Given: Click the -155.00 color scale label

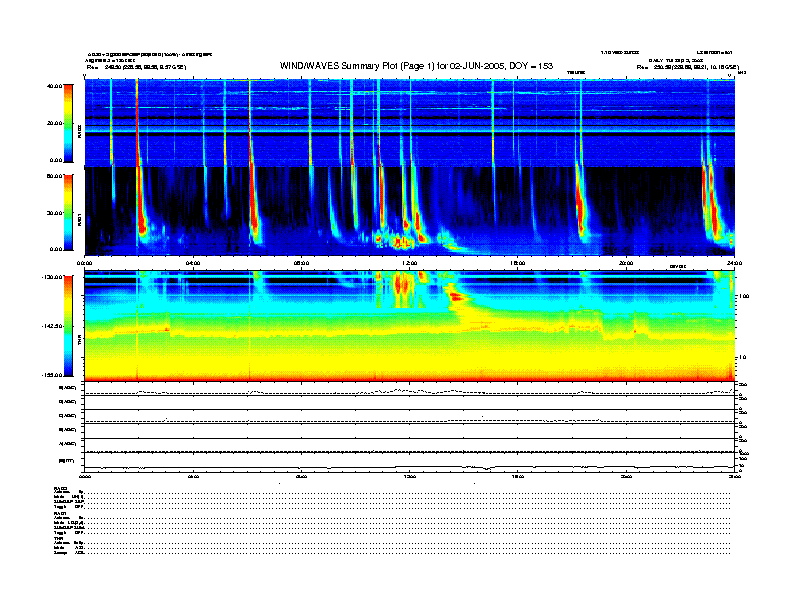Looking at the screenshot, I should click(52, 375).
